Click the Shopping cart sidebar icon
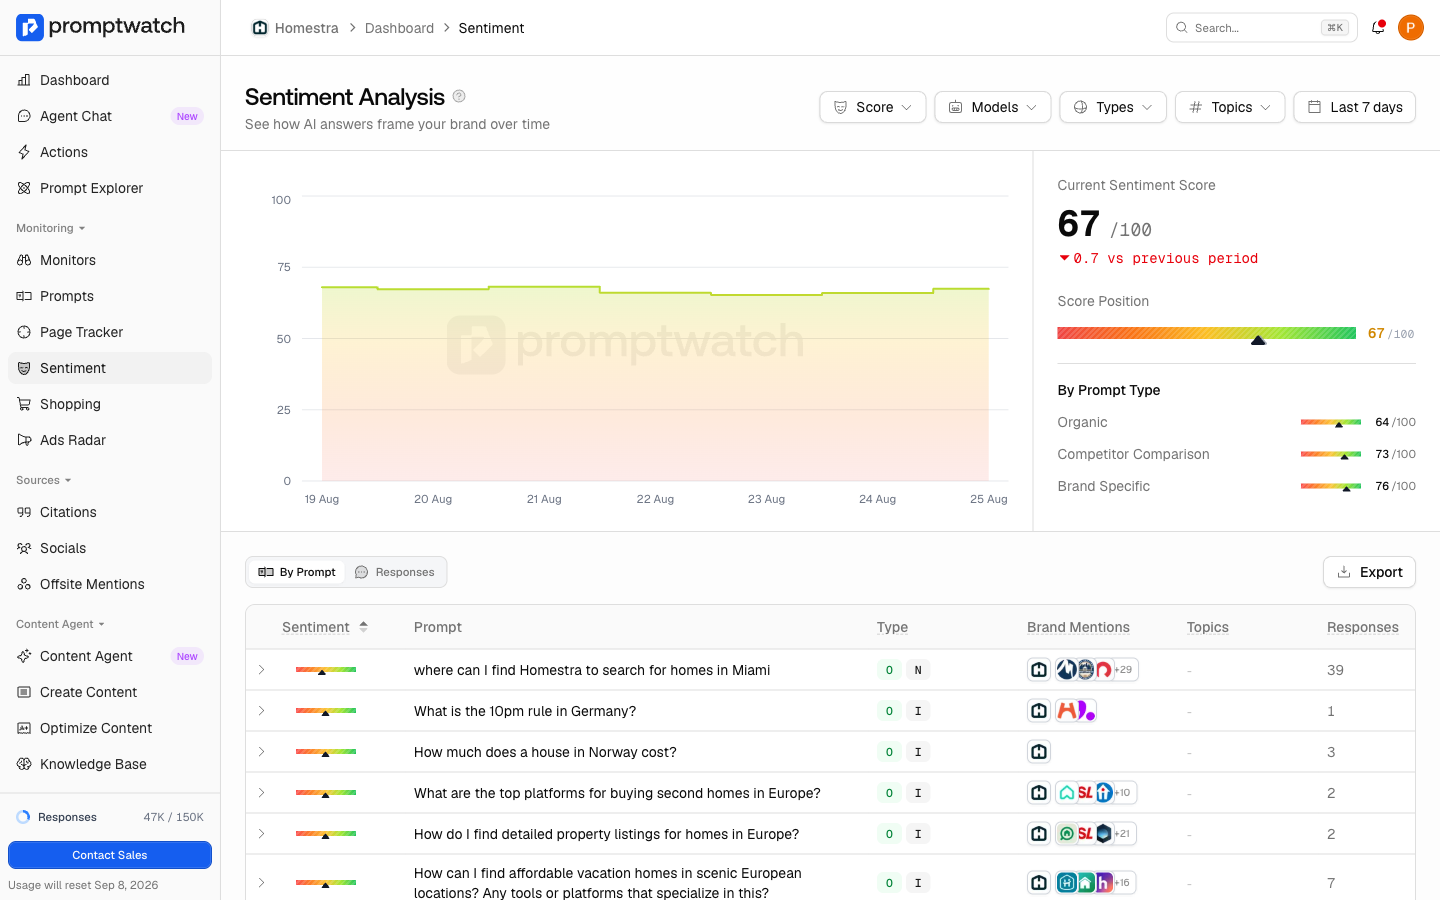 [24, 404]
